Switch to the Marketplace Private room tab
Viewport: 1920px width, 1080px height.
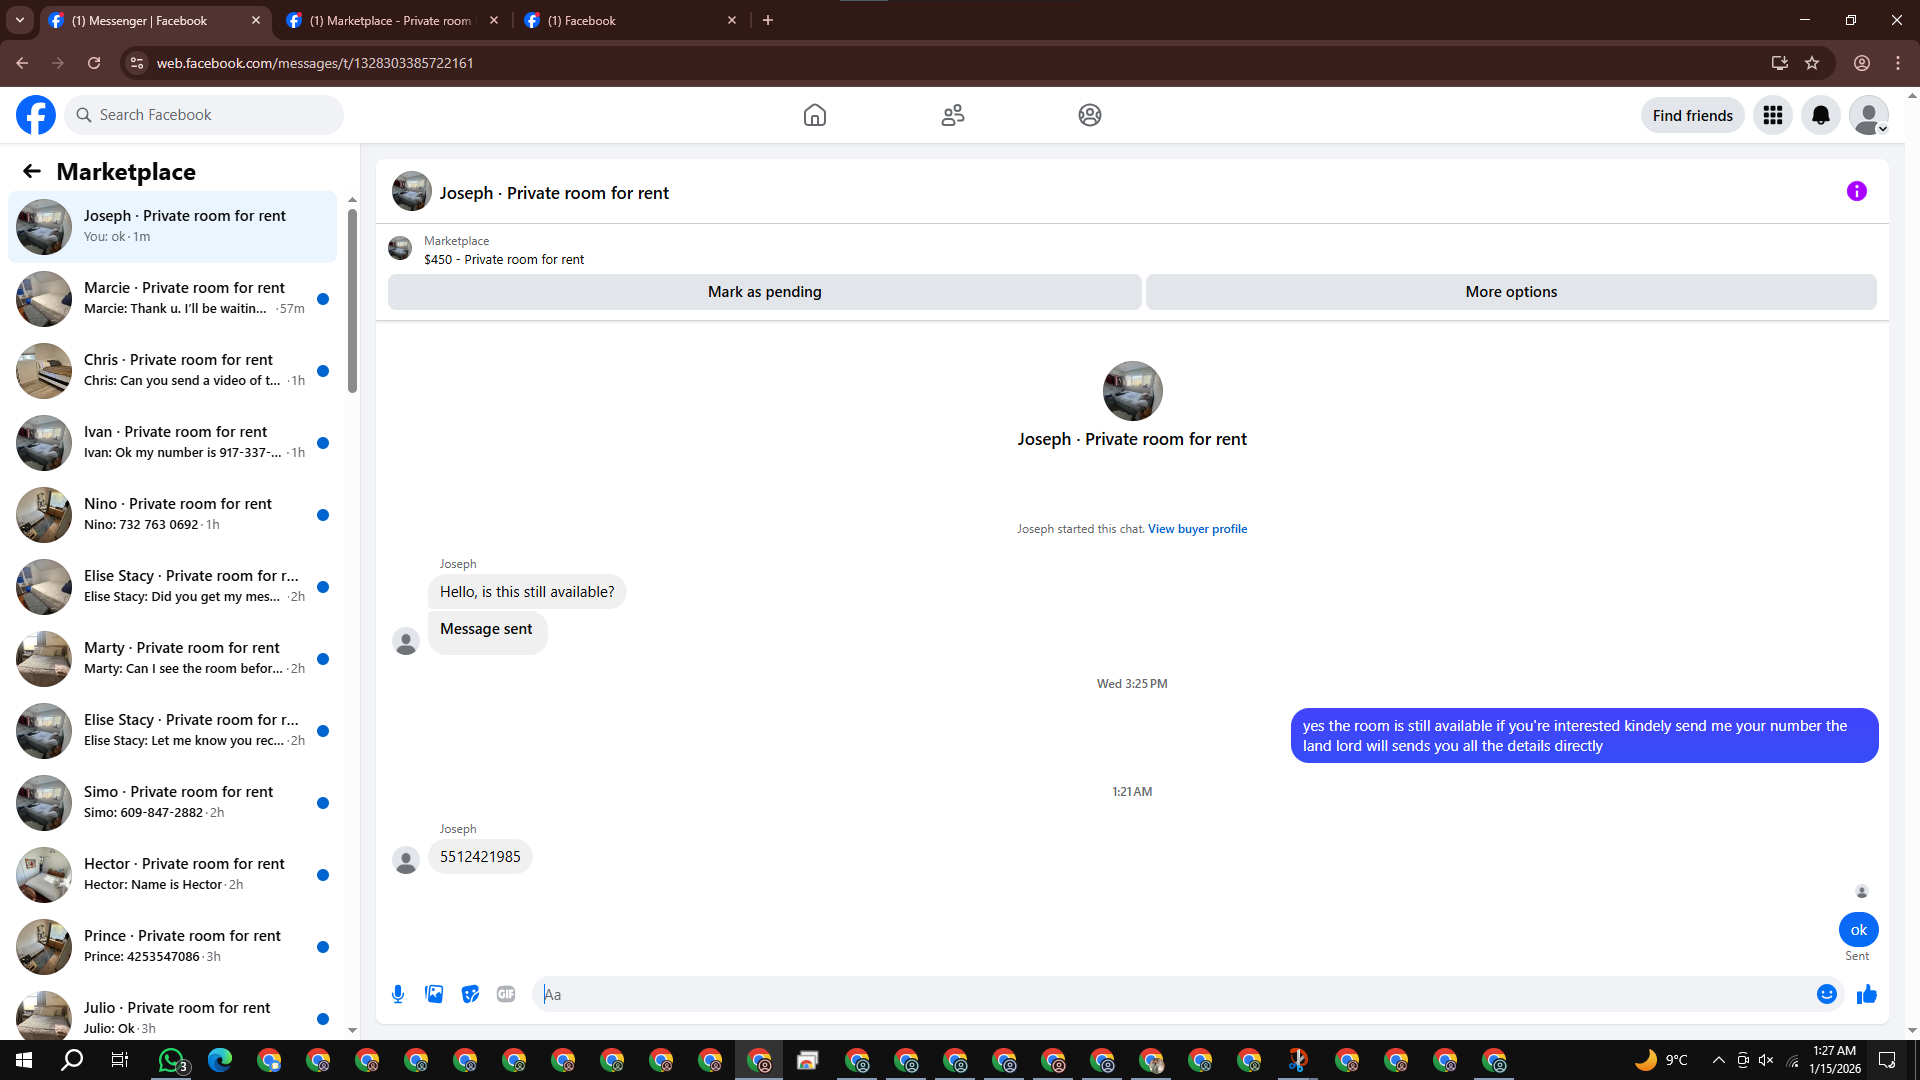tap(390, 20)
